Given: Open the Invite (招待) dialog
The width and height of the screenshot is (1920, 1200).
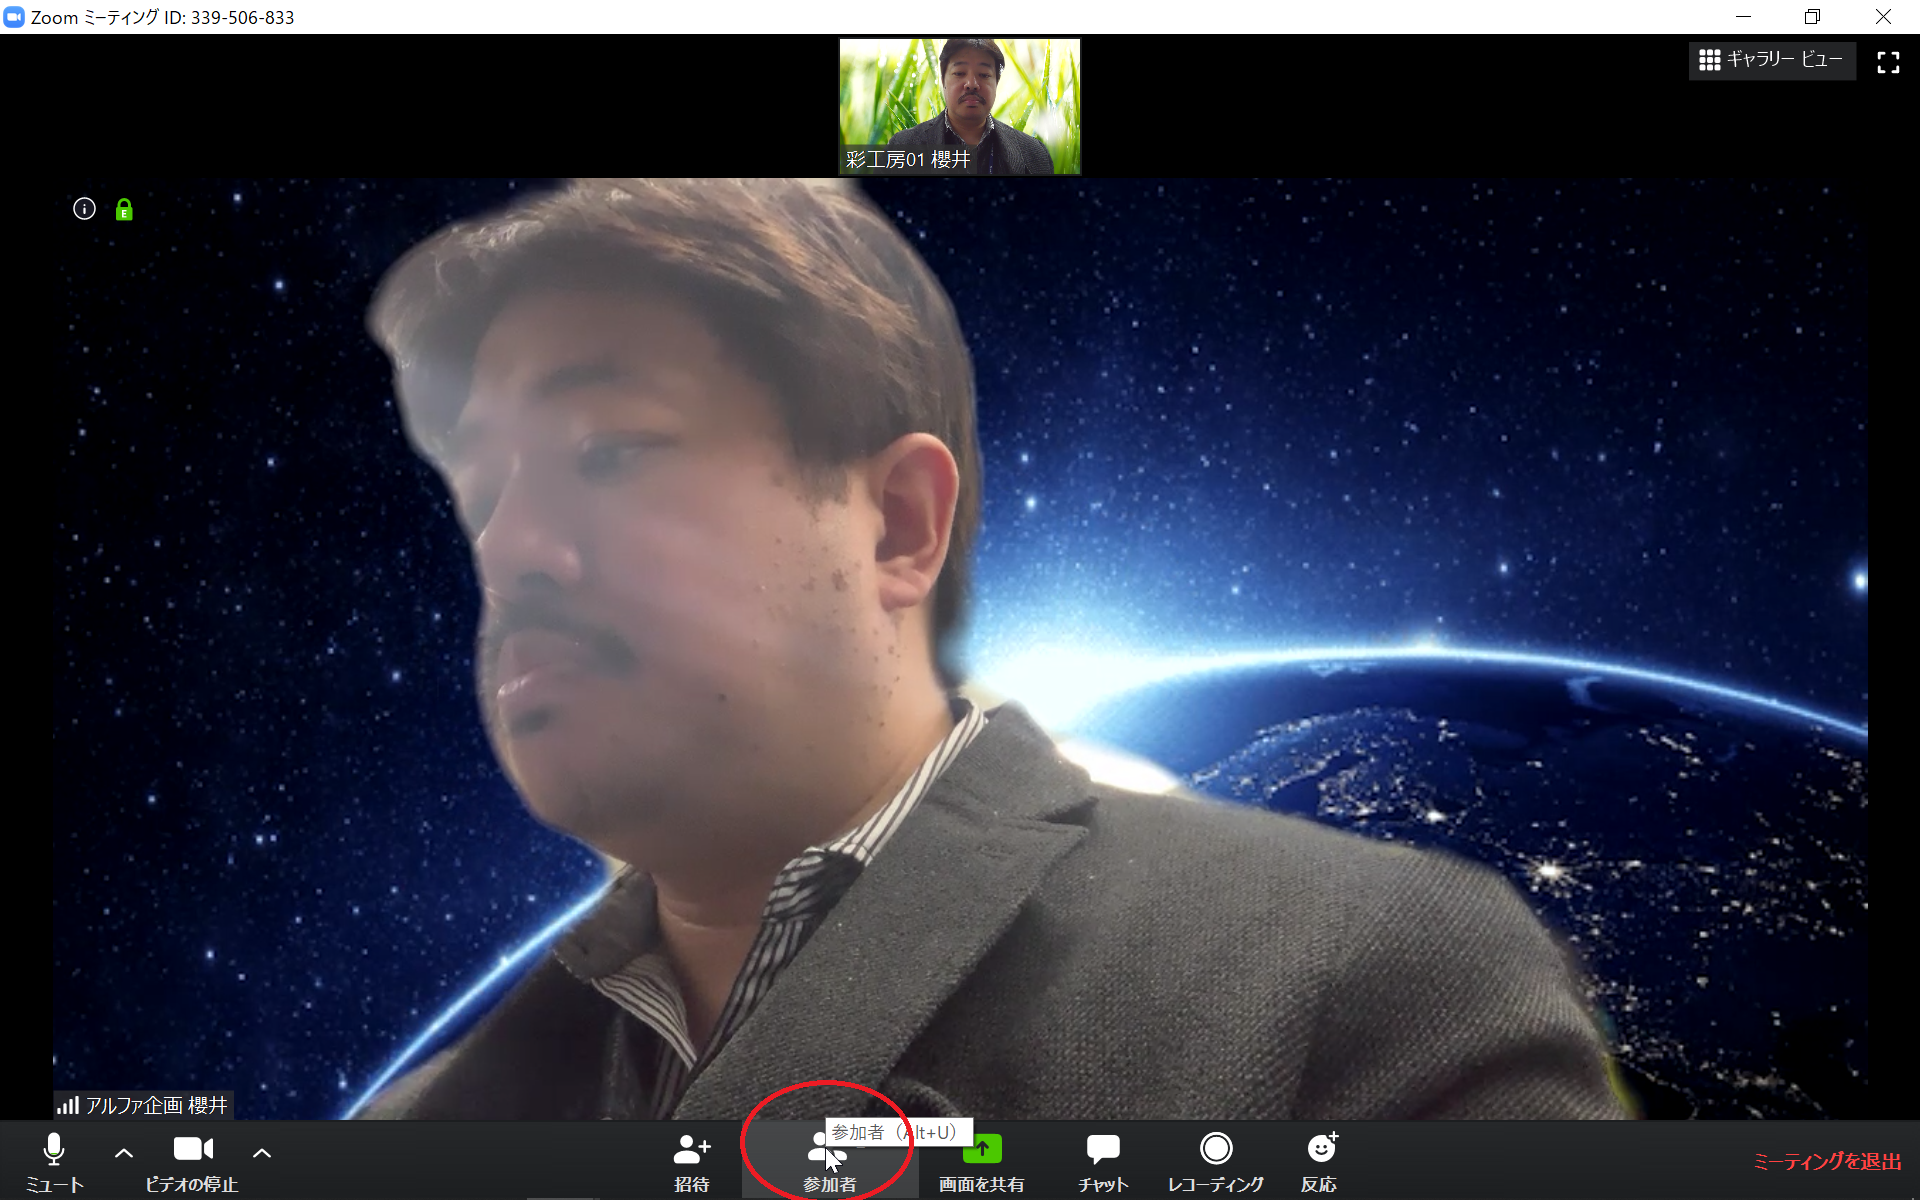Looking at the screenshot, I should [x=691, y=1161].
